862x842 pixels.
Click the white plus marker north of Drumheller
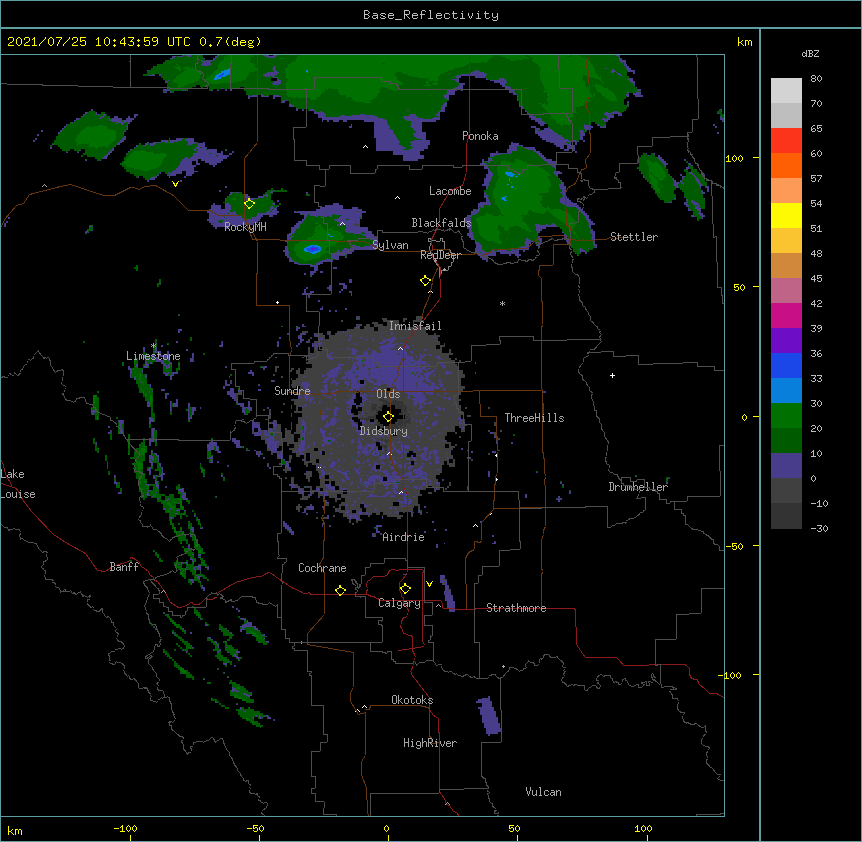[x=612, y=375]
